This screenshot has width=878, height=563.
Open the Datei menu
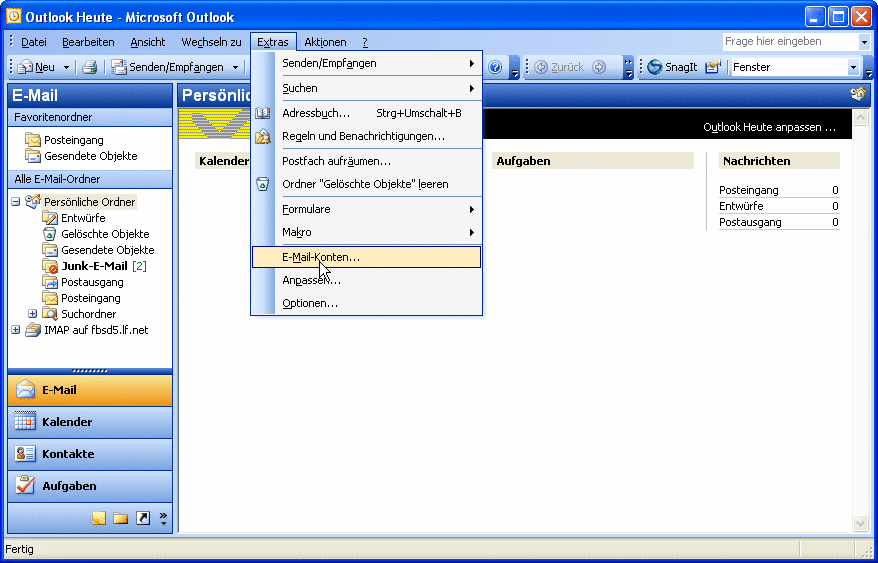[x=34, y=42]
